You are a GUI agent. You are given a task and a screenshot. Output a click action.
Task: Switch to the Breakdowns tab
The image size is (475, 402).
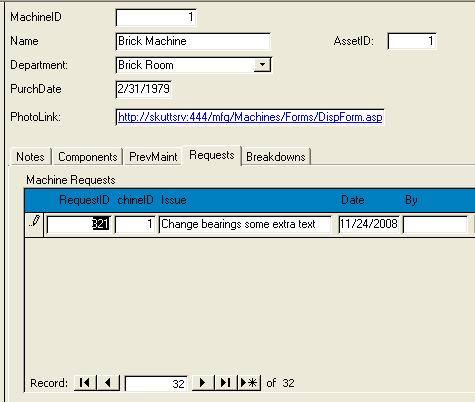(276, 157)
